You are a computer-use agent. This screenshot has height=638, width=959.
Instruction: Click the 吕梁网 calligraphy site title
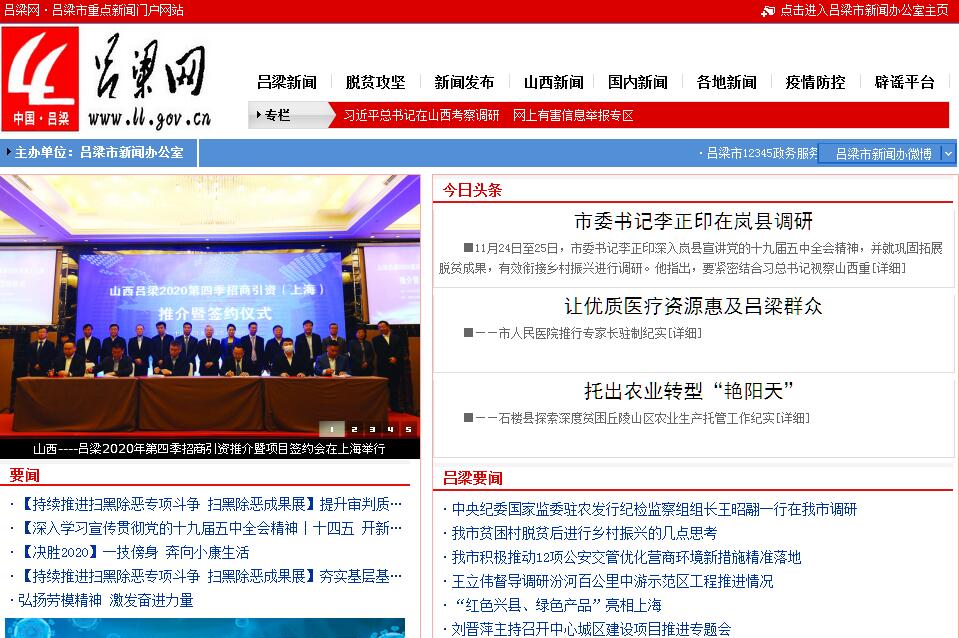pos(150,68)
